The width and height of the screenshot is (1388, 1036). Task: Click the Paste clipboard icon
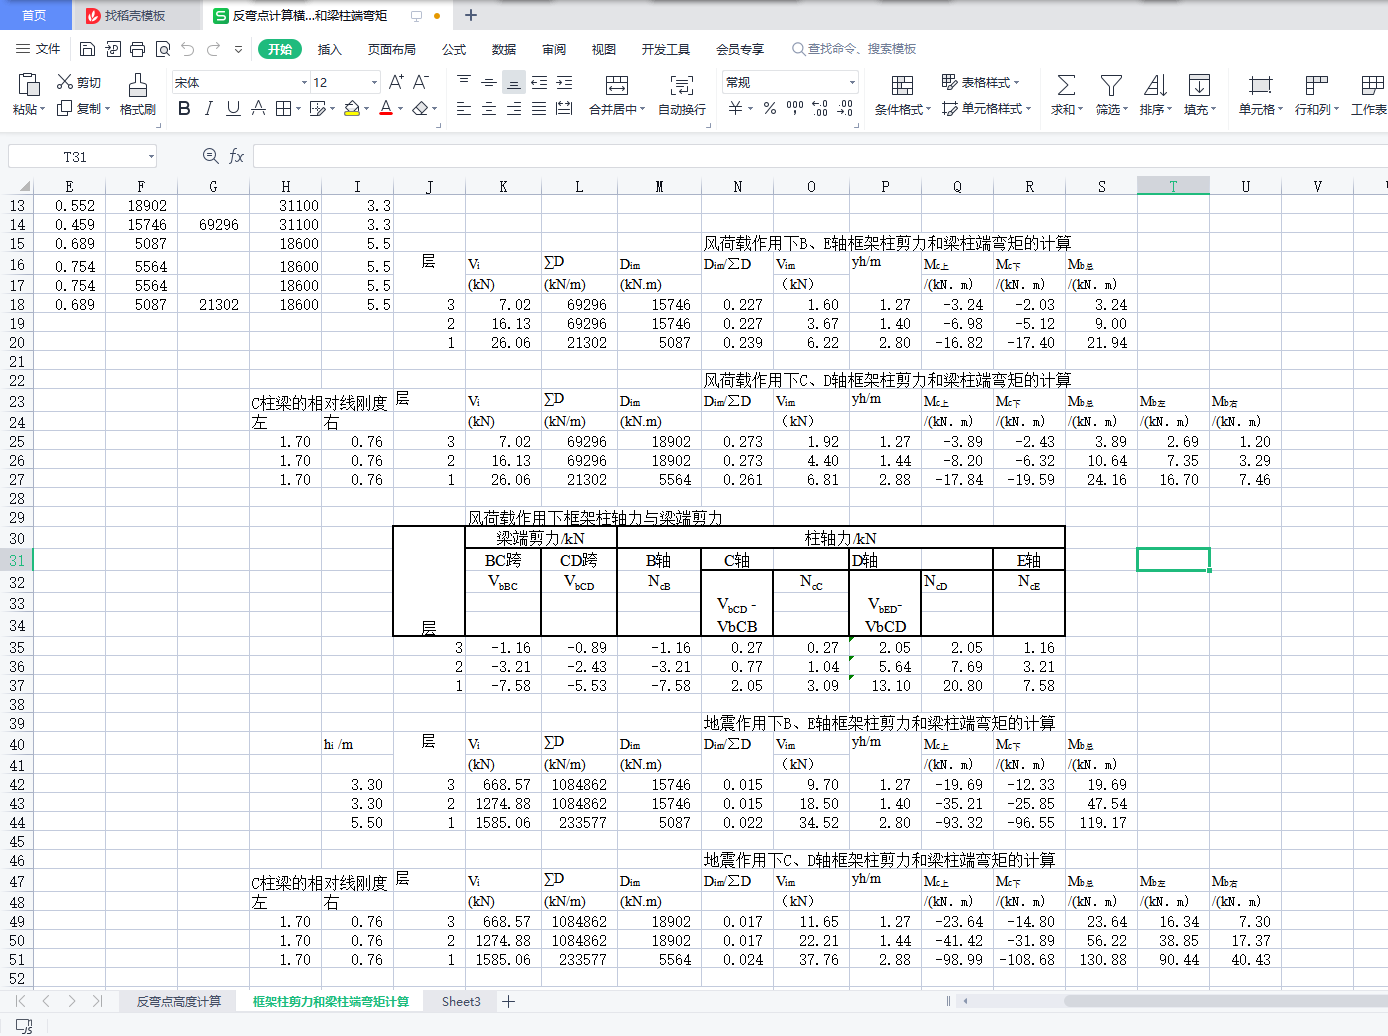pyautogui.click(x=29, y=84)
